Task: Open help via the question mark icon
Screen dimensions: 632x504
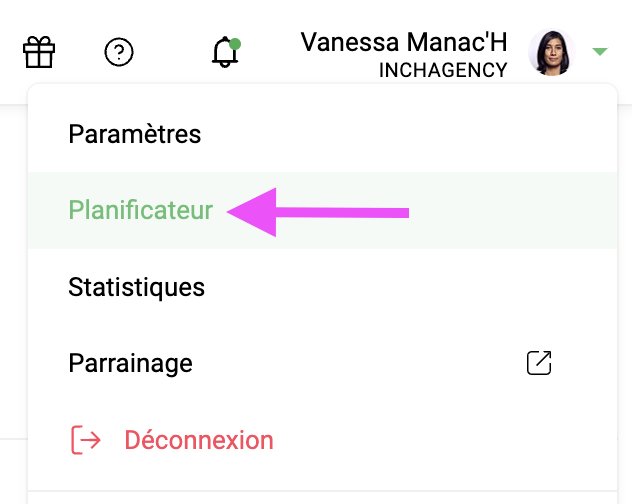Action: click(x=119, y=51)
